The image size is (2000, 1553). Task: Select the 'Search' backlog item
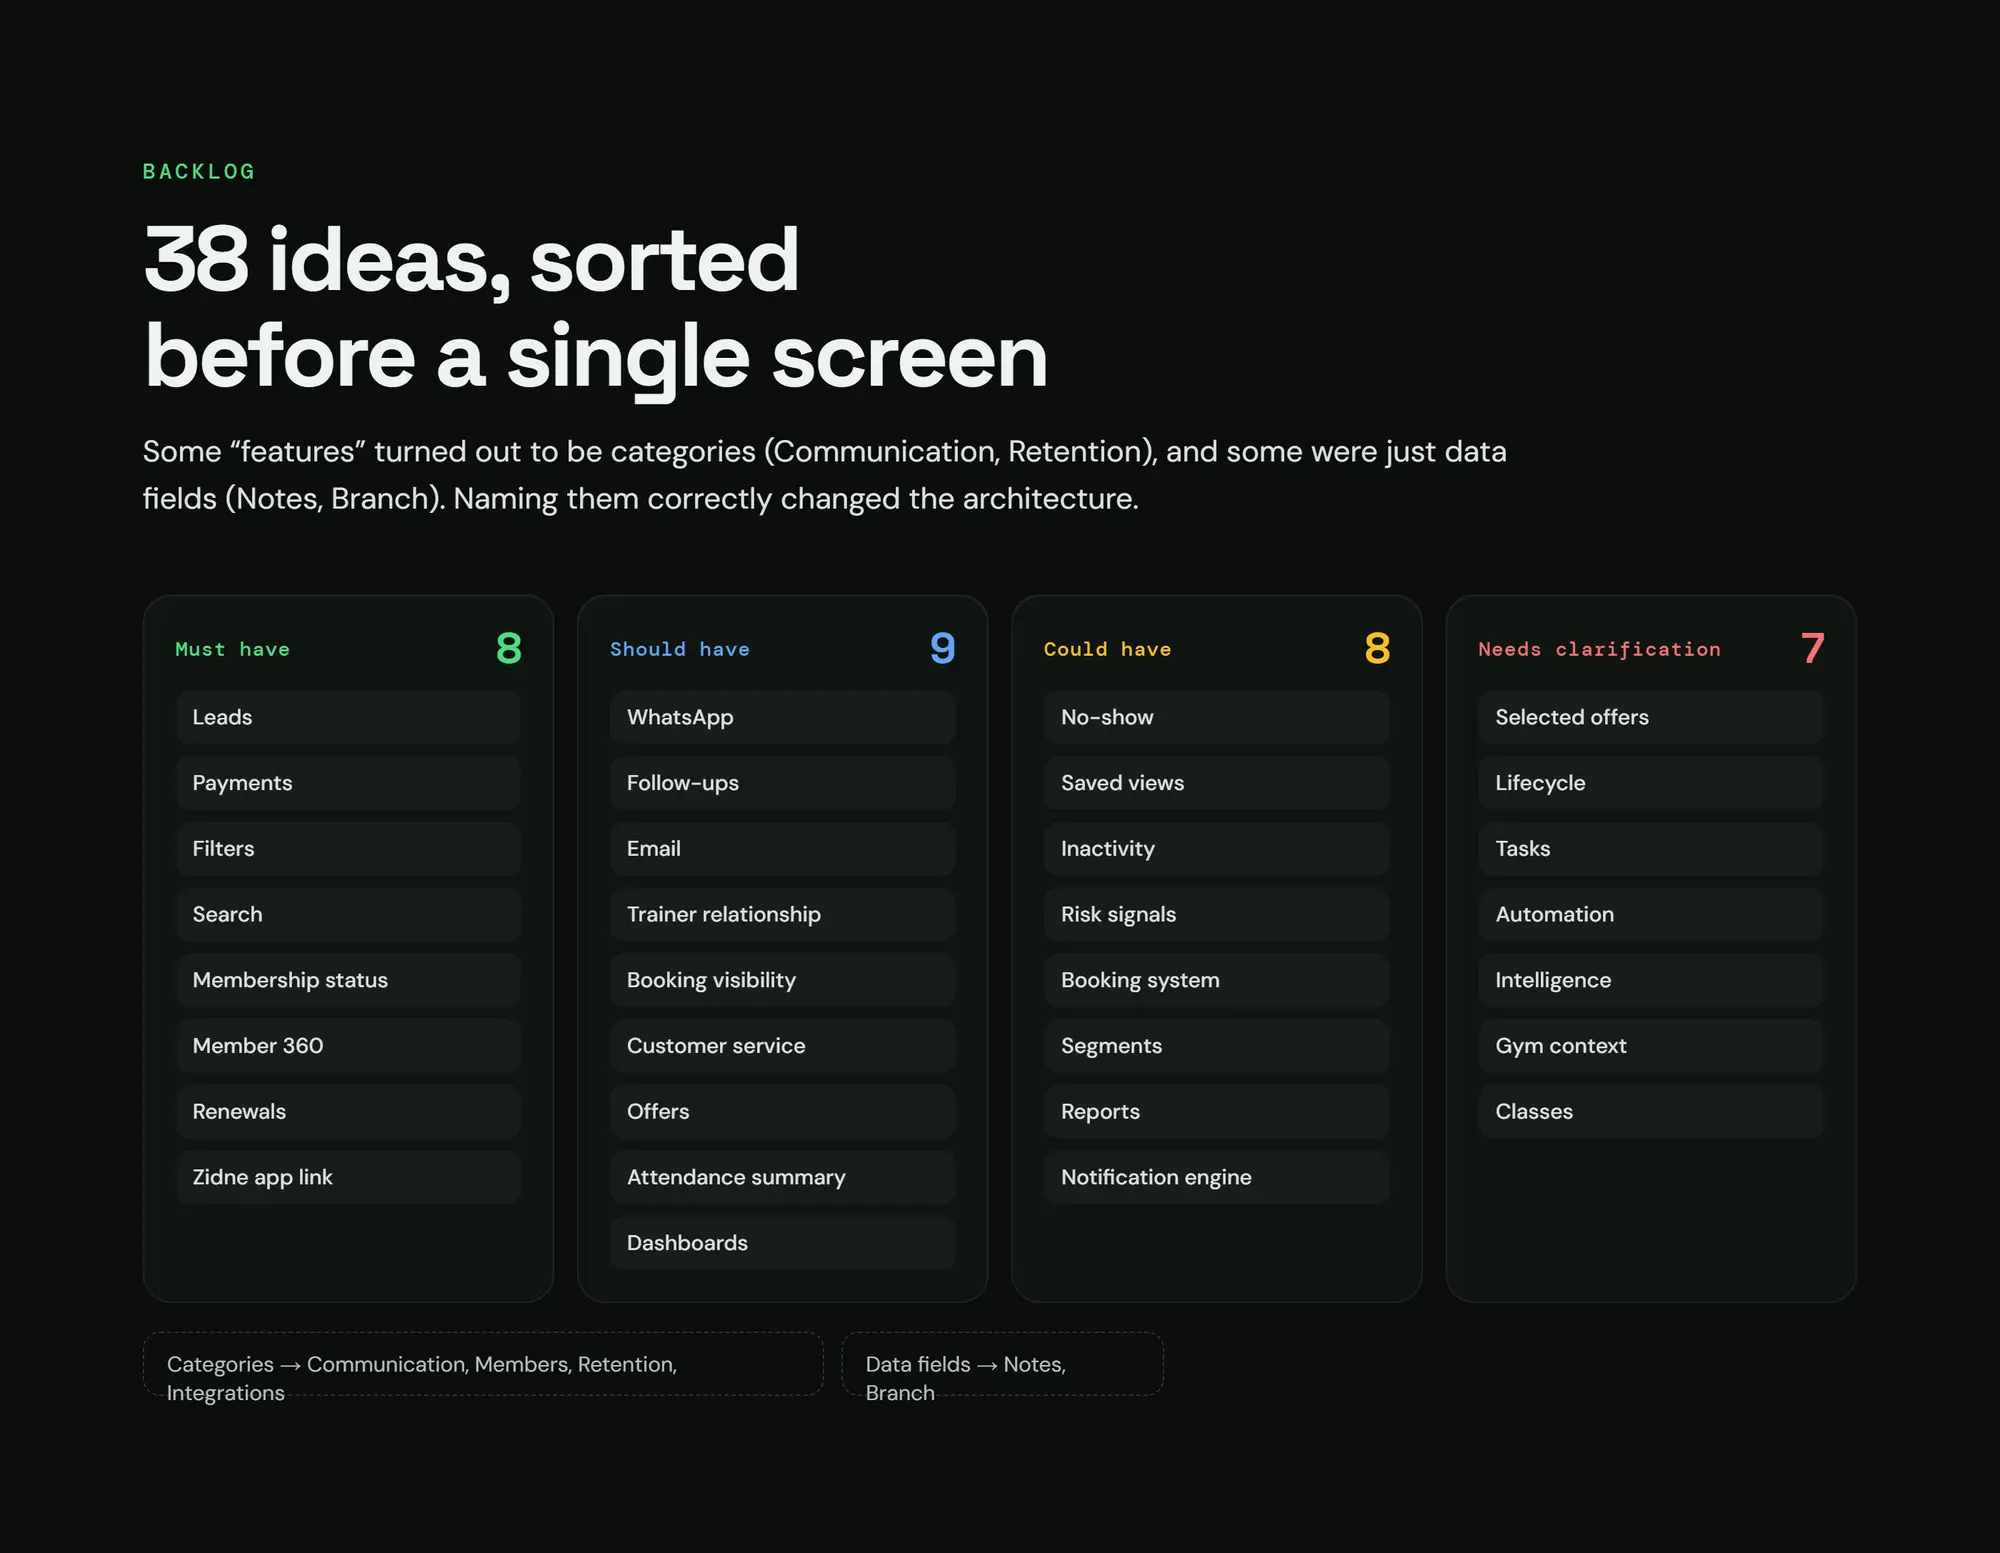point(348,914)
